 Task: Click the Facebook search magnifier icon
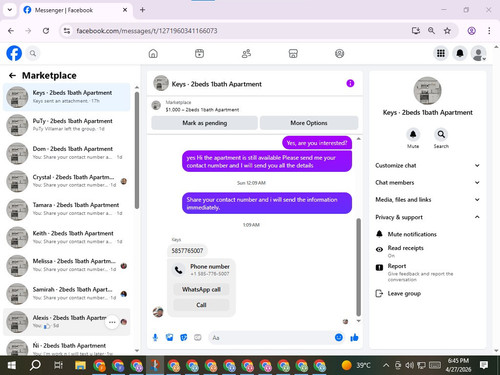tap(33, 53)
